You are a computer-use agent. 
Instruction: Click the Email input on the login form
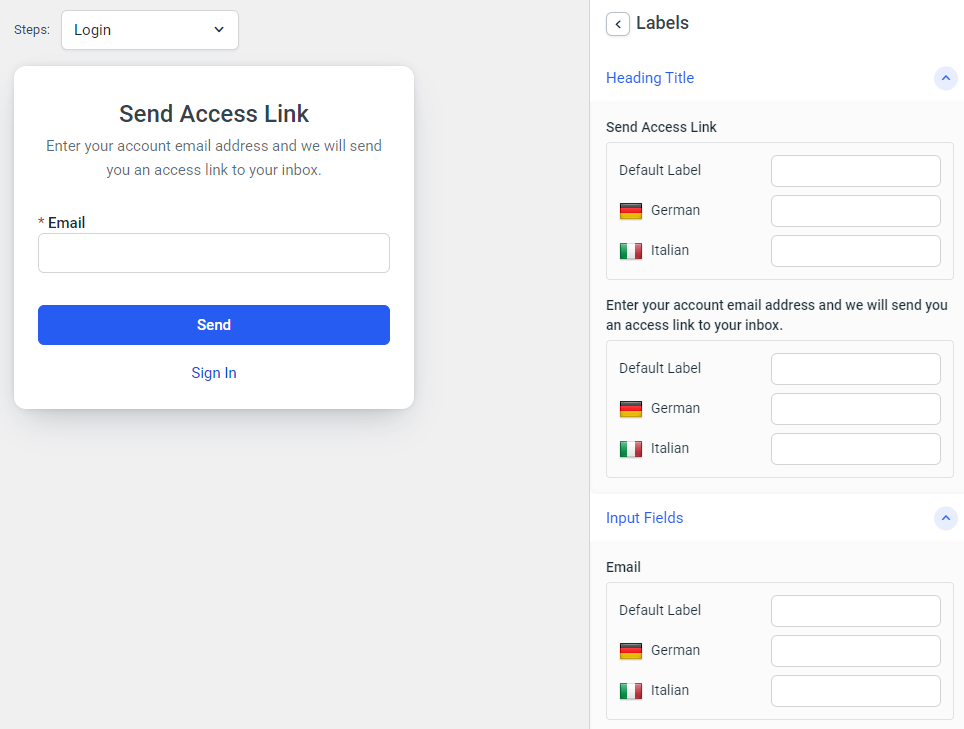point(213,253)
